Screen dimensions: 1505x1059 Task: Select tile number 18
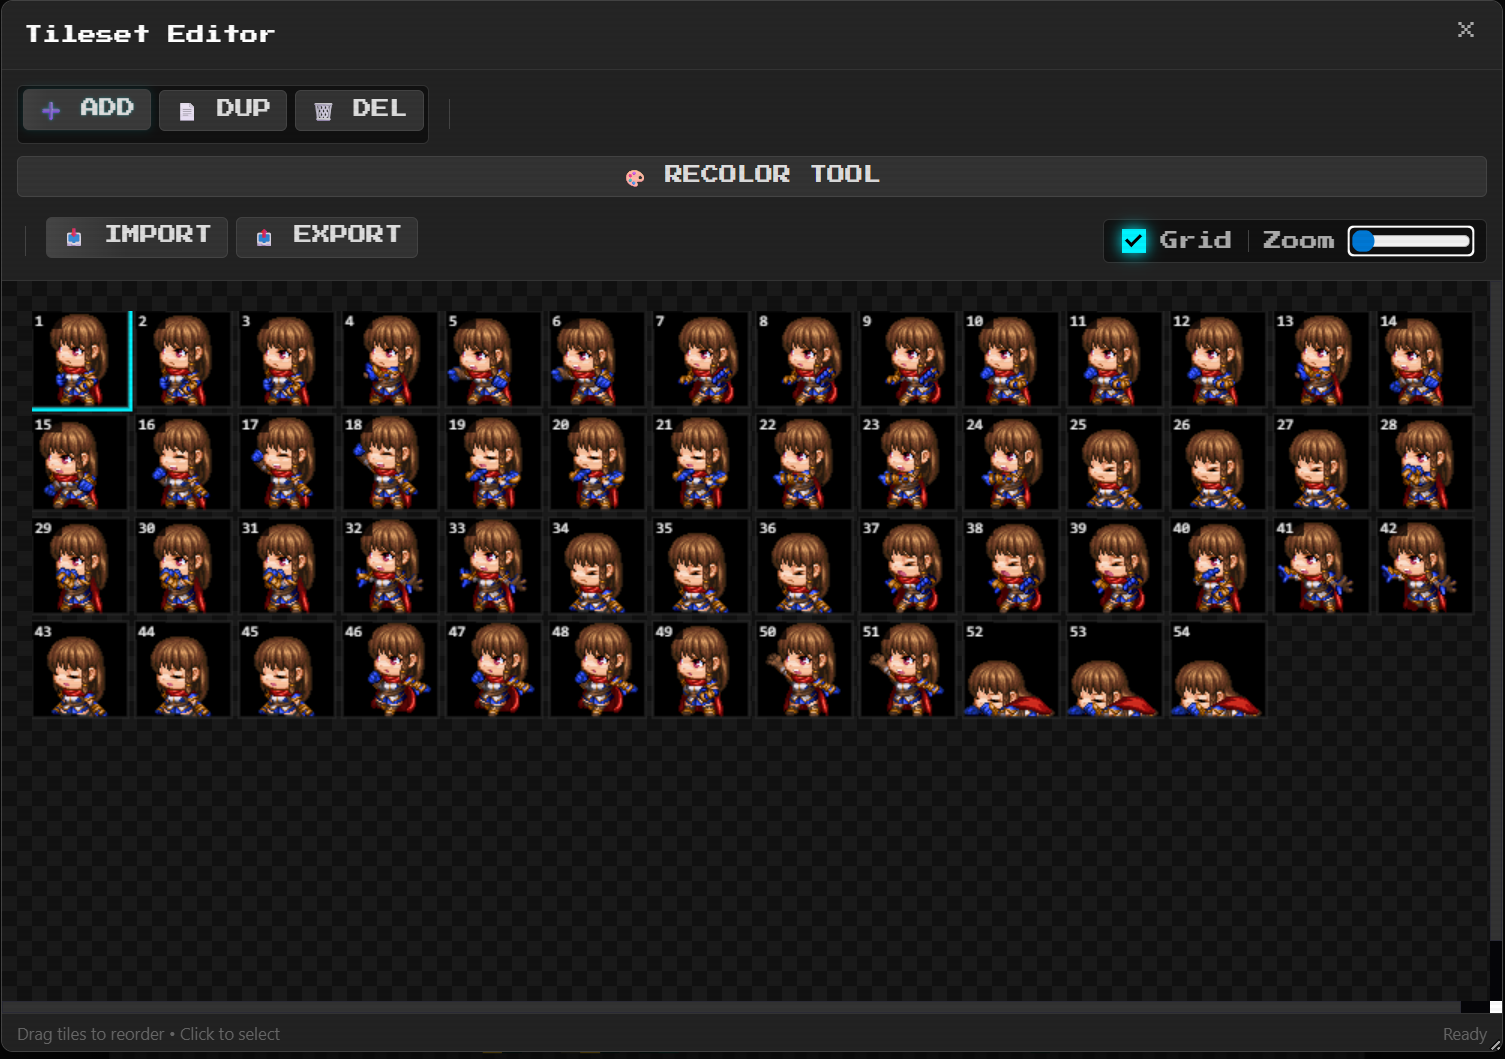click(x=391, y=464)
